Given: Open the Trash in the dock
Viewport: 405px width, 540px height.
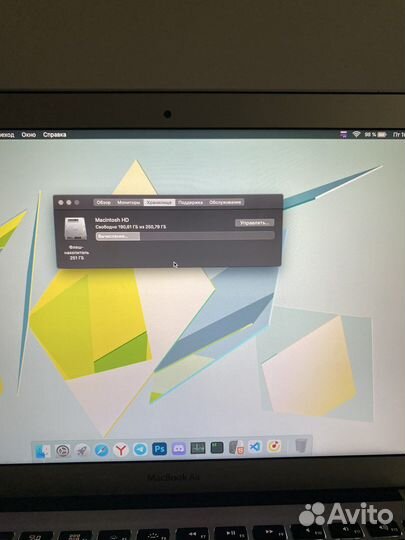Looking at the screenshot, I should pos(301,445).
